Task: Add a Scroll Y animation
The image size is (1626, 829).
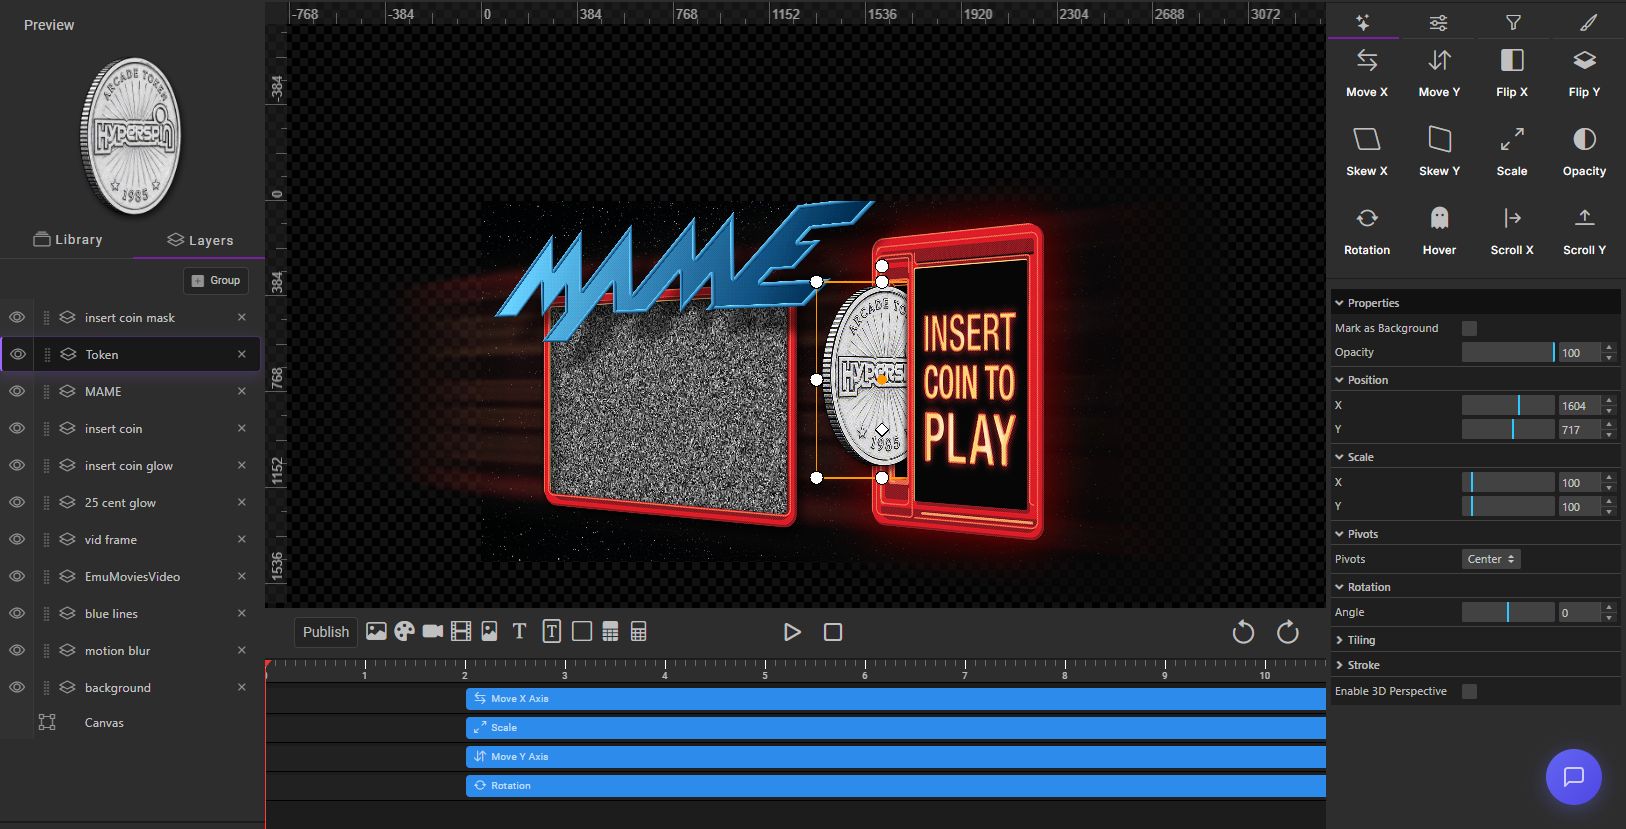Action: pyautogui.click(x=1584, y=231)
